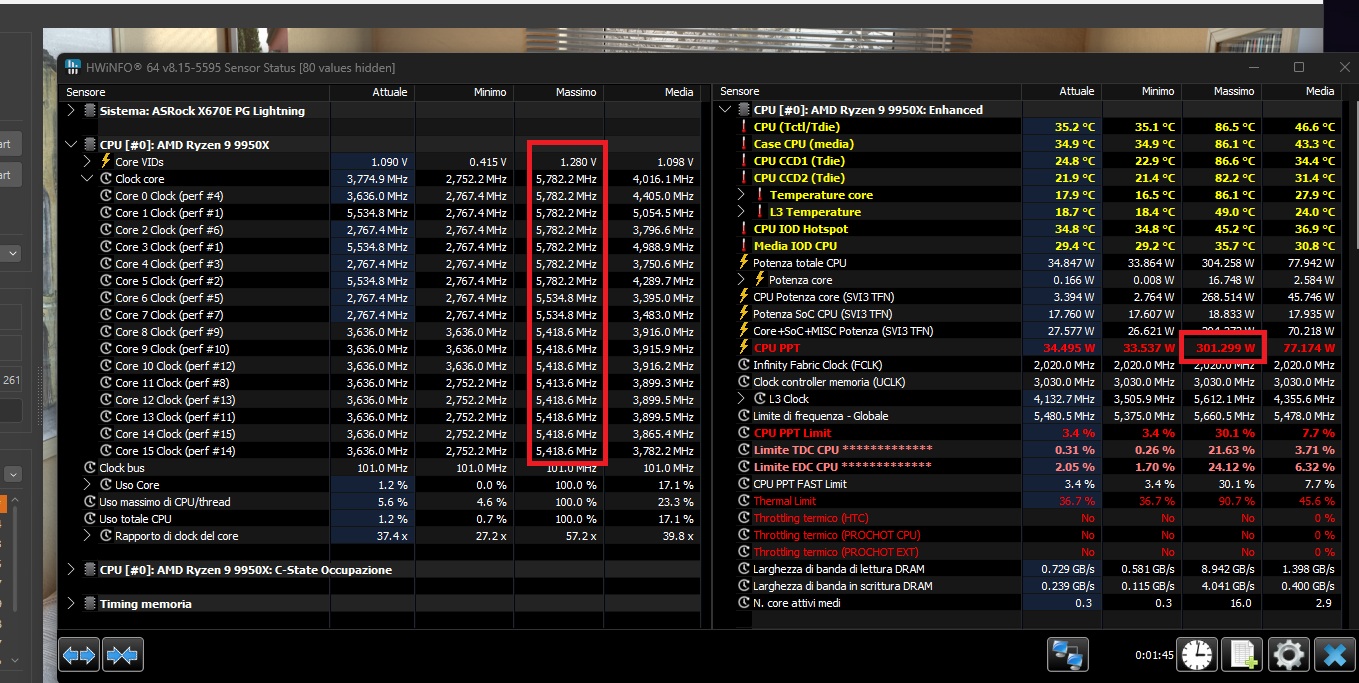Click the expand-columns double arrow button at bottom left
This screenshot has width=1359, height=683.
[x=79, y=655]
